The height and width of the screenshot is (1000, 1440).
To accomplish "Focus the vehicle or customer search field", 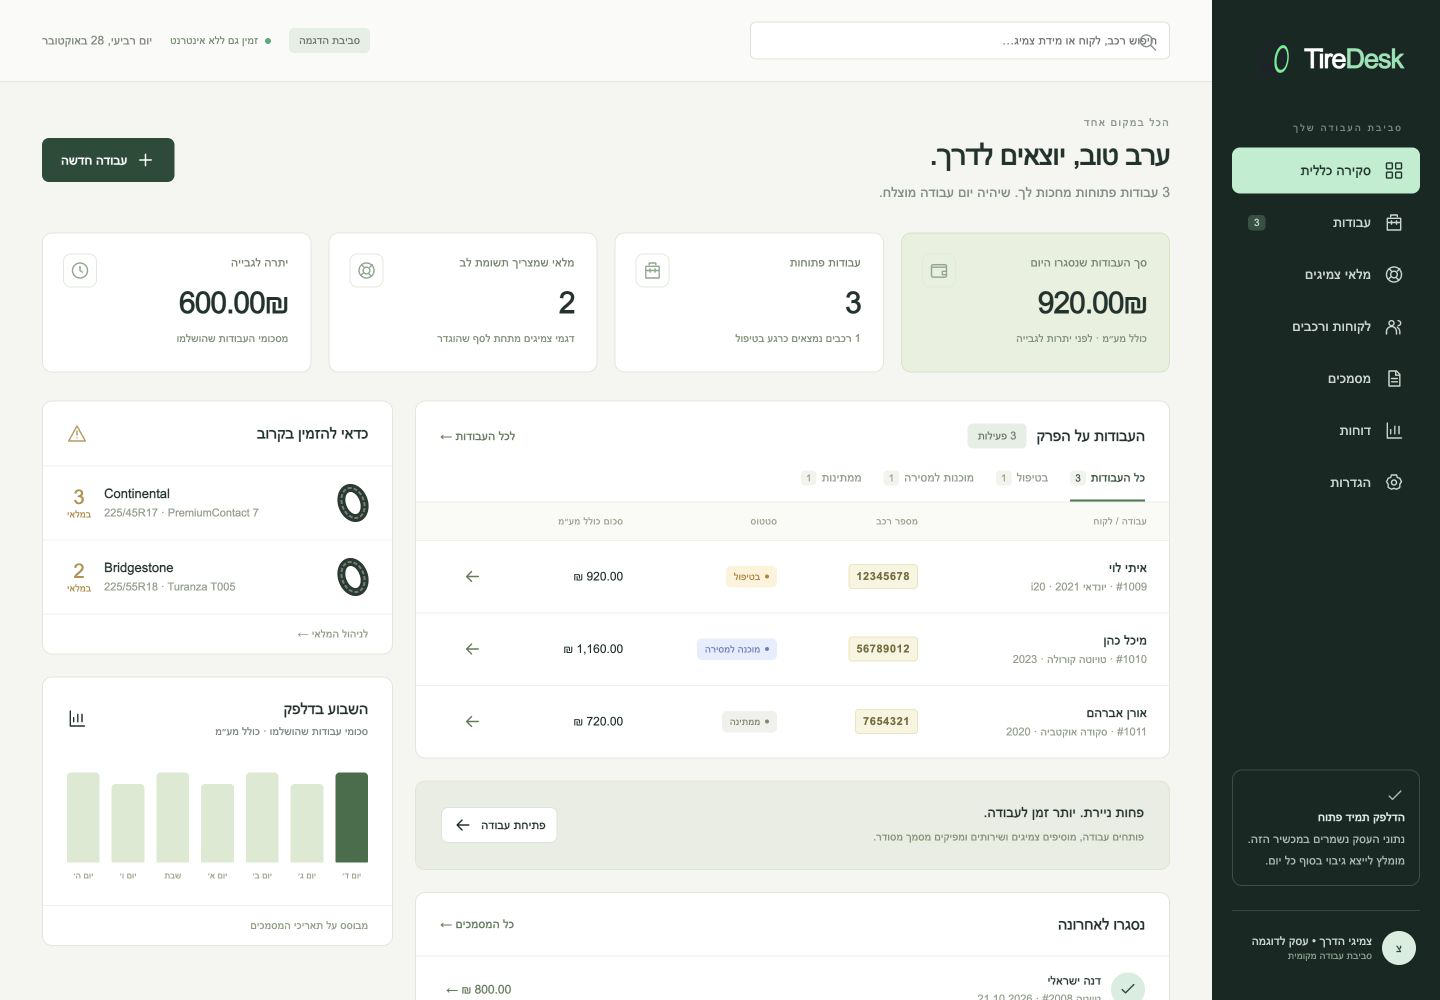I will (x=960, y=41).
